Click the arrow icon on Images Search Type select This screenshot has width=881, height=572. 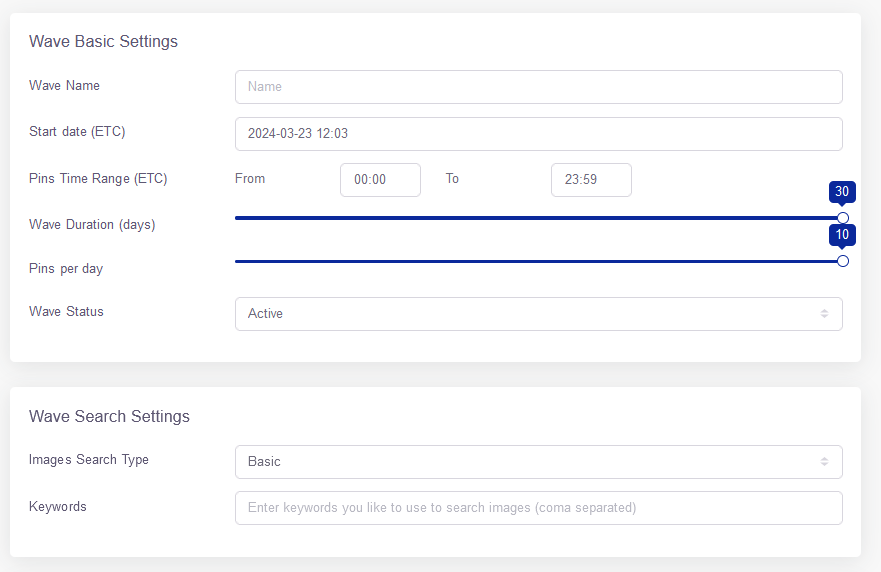coord(824,461)
